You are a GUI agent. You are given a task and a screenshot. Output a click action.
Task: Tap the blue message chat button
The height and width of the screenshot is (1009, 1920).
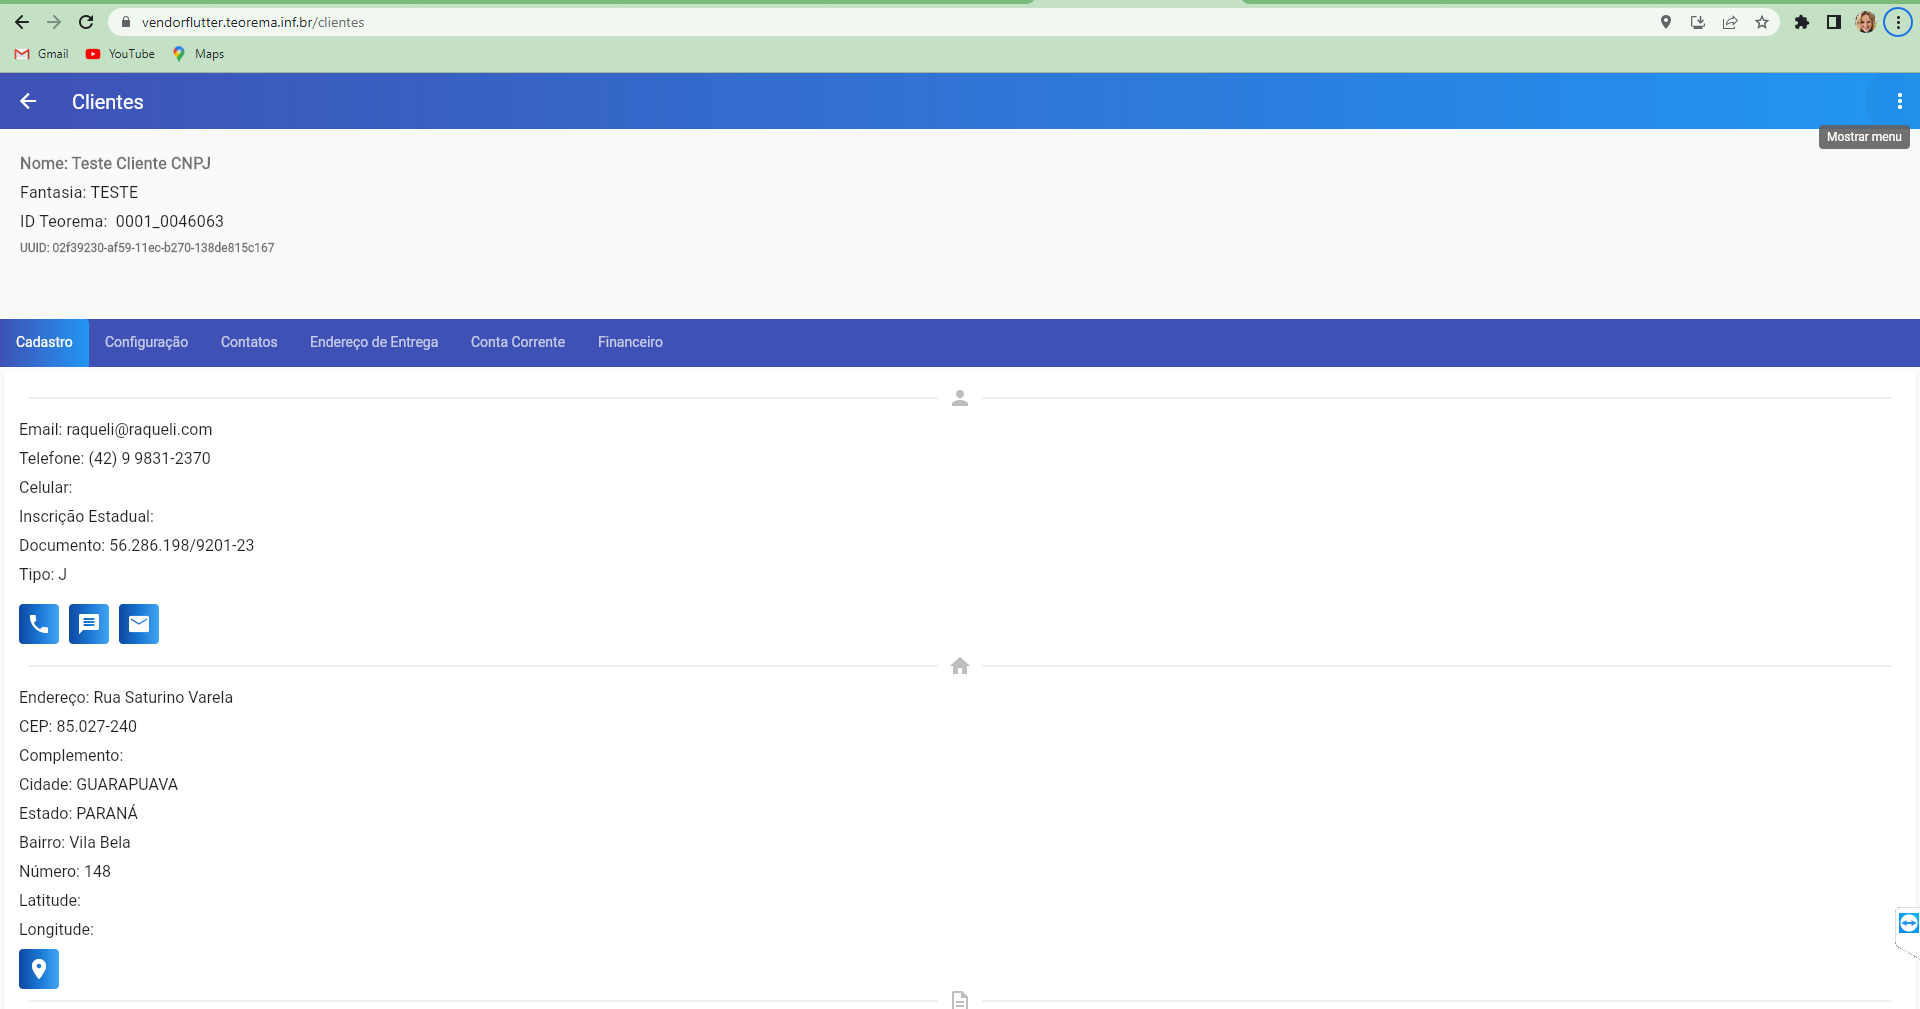pos(89,624)
